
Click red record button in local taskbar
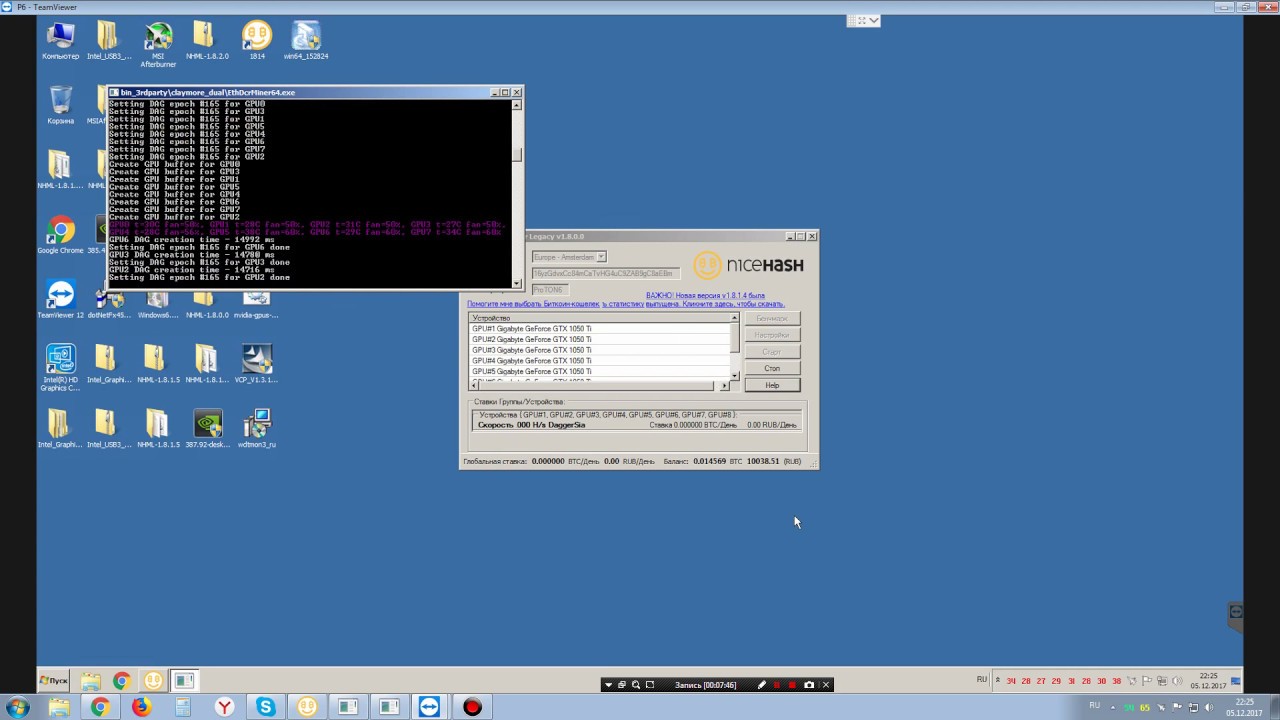pyautogui.click(x=472, y=707)
